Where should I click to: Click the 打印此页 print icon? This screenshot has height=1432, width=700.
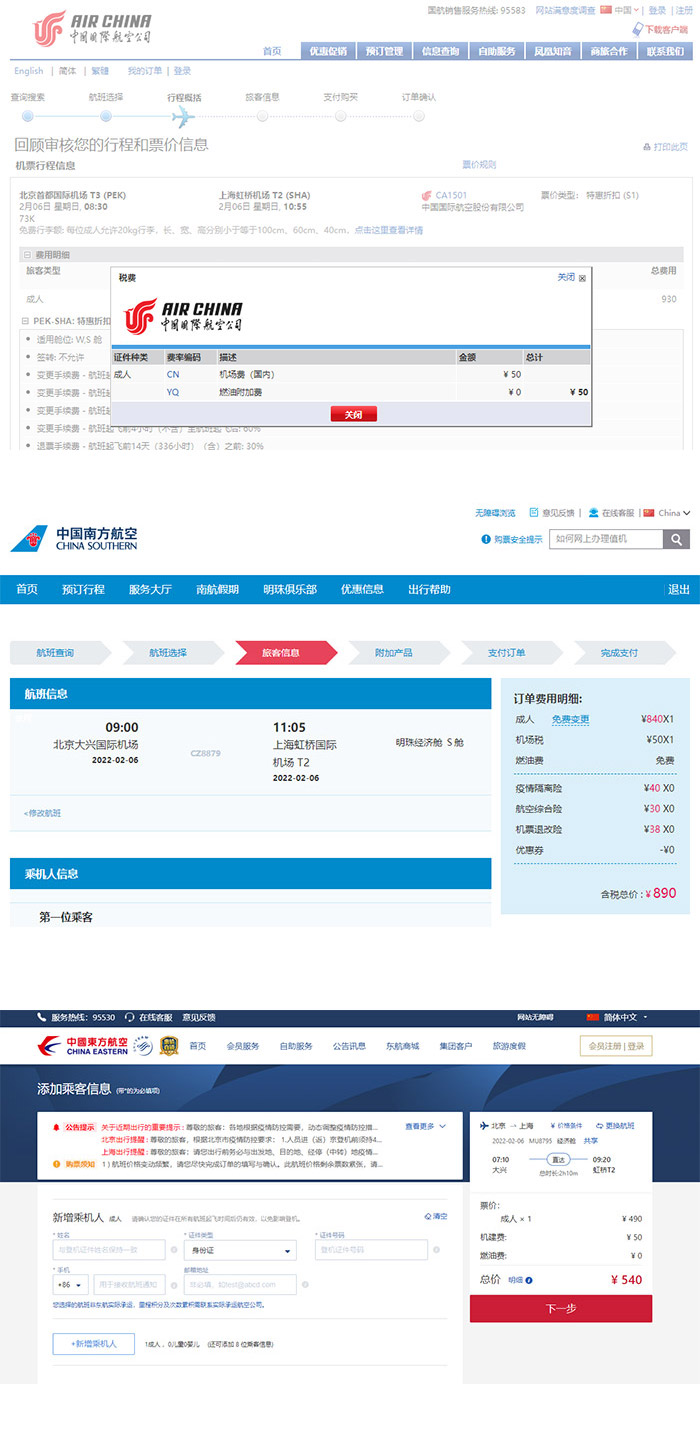pos(647,147)
